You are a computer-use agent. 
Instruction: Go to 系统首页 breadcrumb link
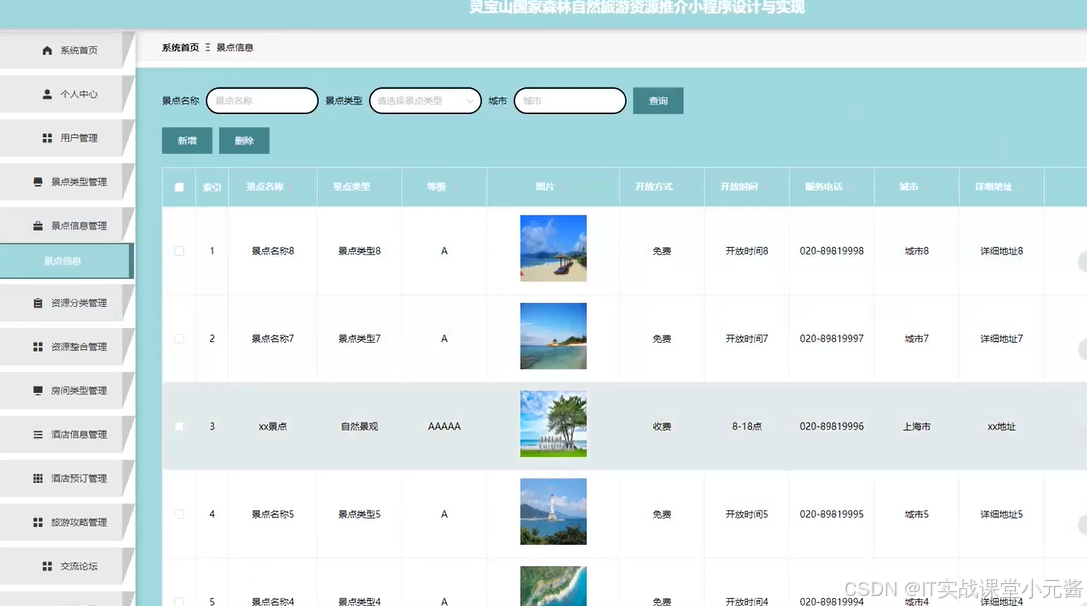pos(180,48)
